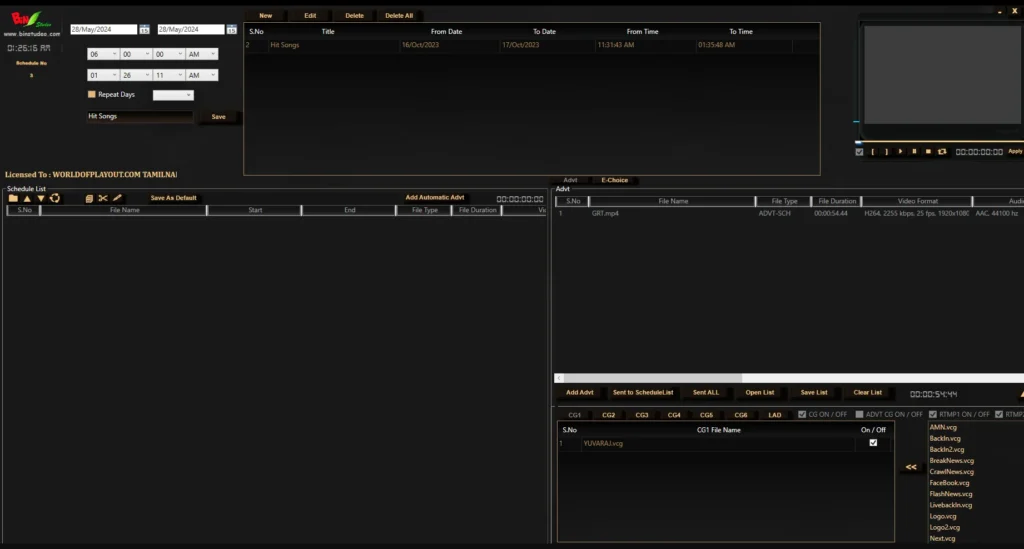Screen dimensions: 1024x549
Task: Click Add Automatic Advt
Action: point(435,198)
